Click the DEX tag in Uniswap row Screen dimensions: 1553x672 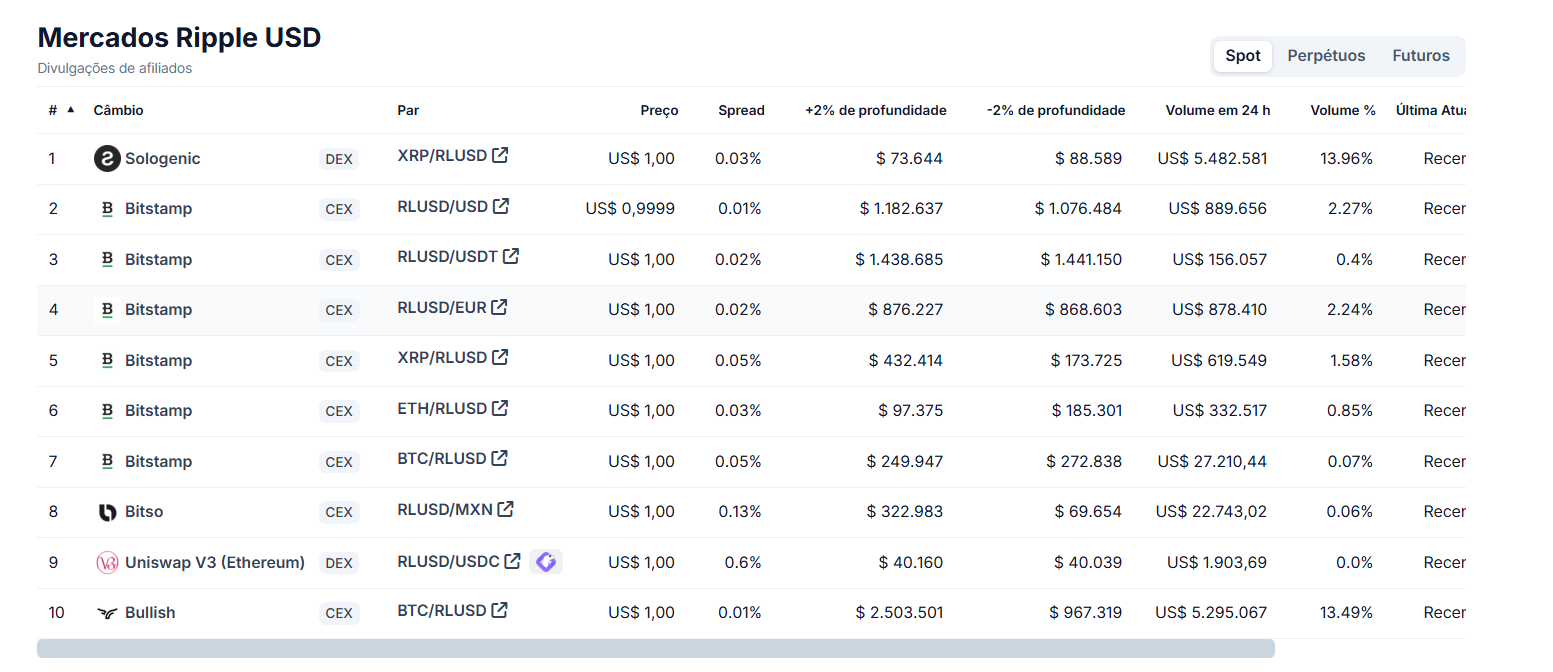click(339, 563)
